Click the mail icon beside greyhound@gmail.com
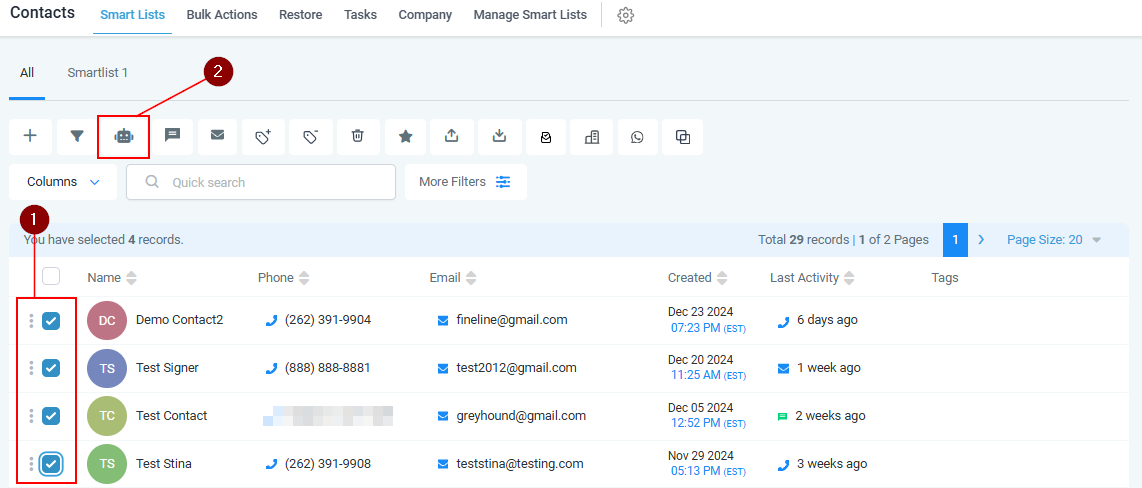This screenshot has width=1142, height=488. pyautogui.click(x=443, y=417)
